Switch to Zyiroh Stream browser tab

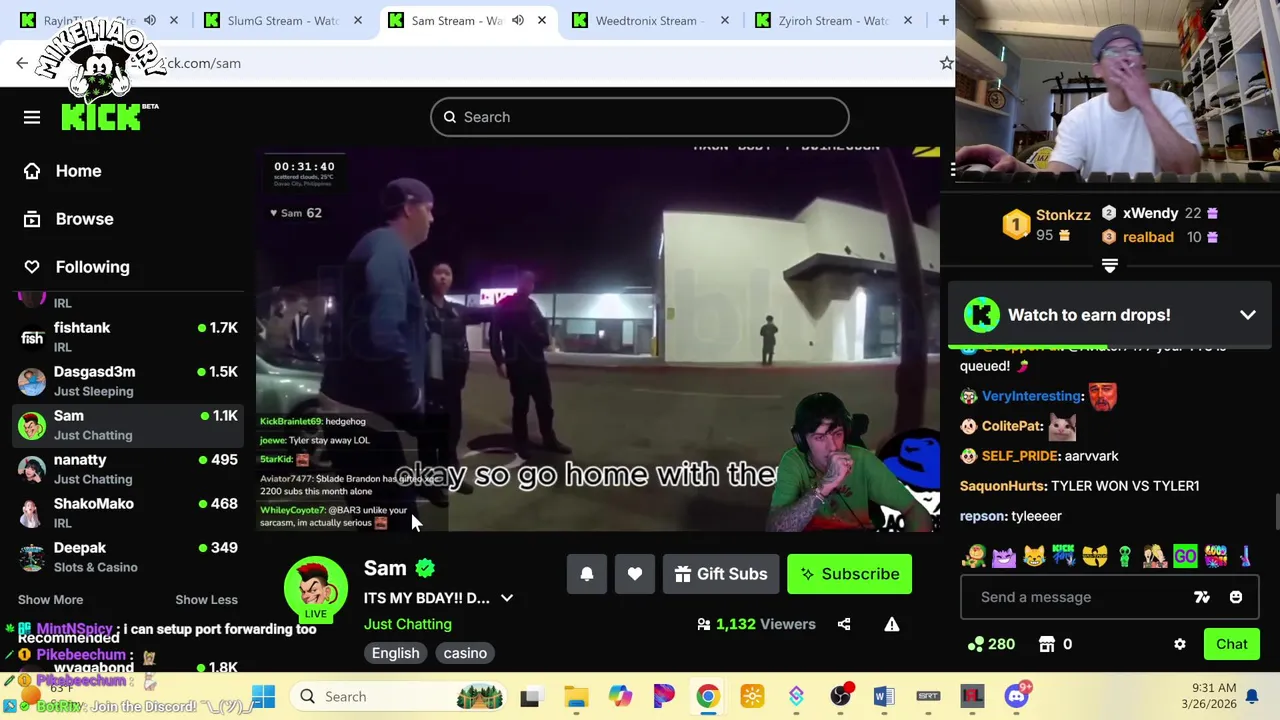[x=832, y=20]
